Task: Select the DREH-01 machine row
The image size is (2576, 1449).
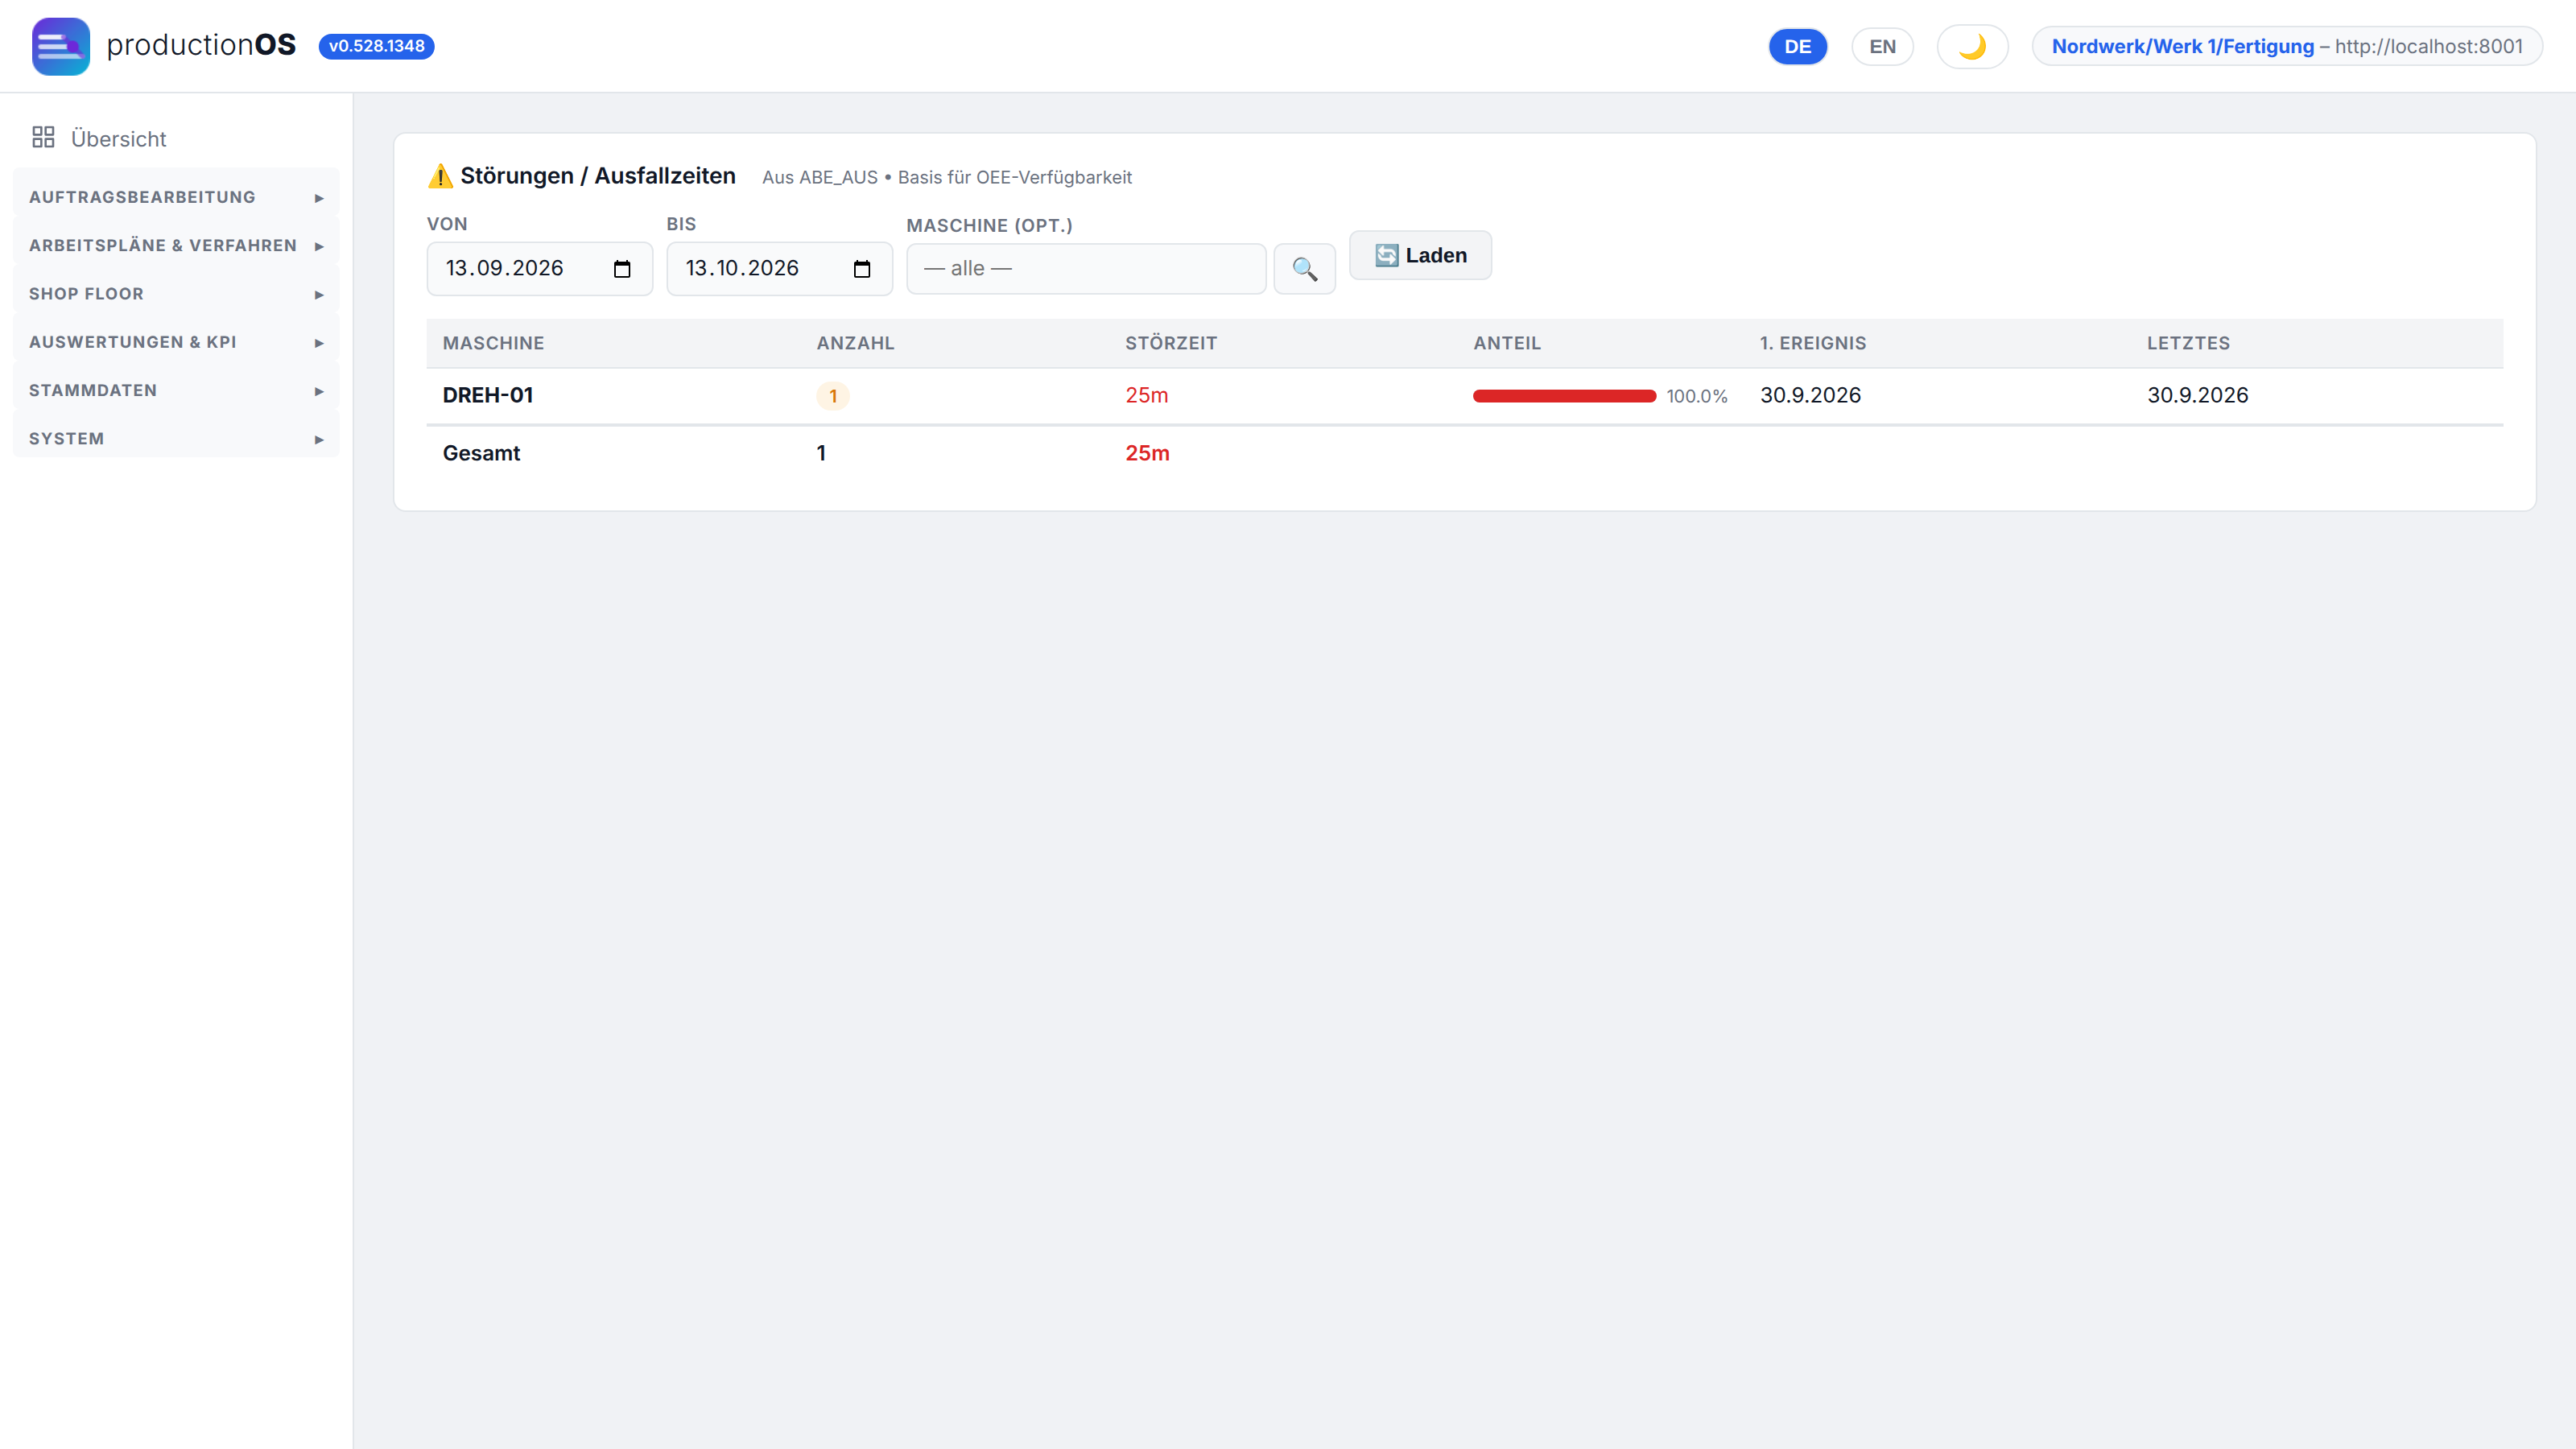Action: click(1464, 396)
